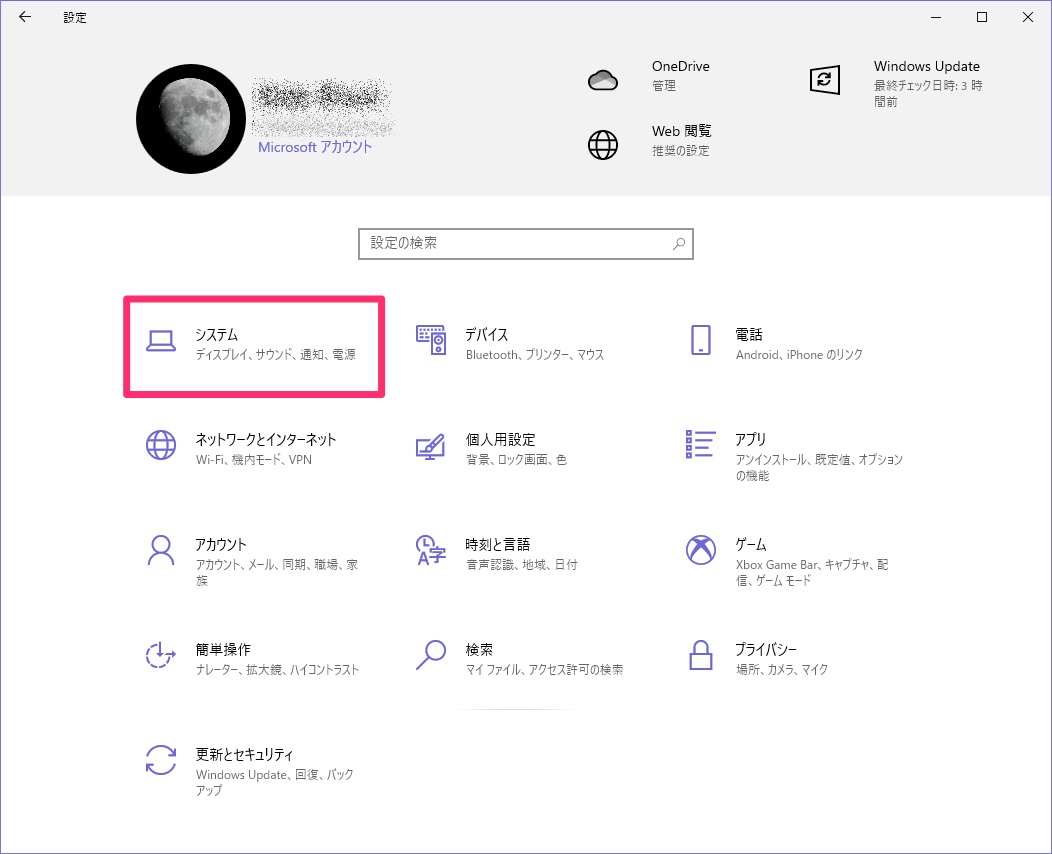Open アカウント settings label
1052x854 pixels.
click(x=221, y=544)
